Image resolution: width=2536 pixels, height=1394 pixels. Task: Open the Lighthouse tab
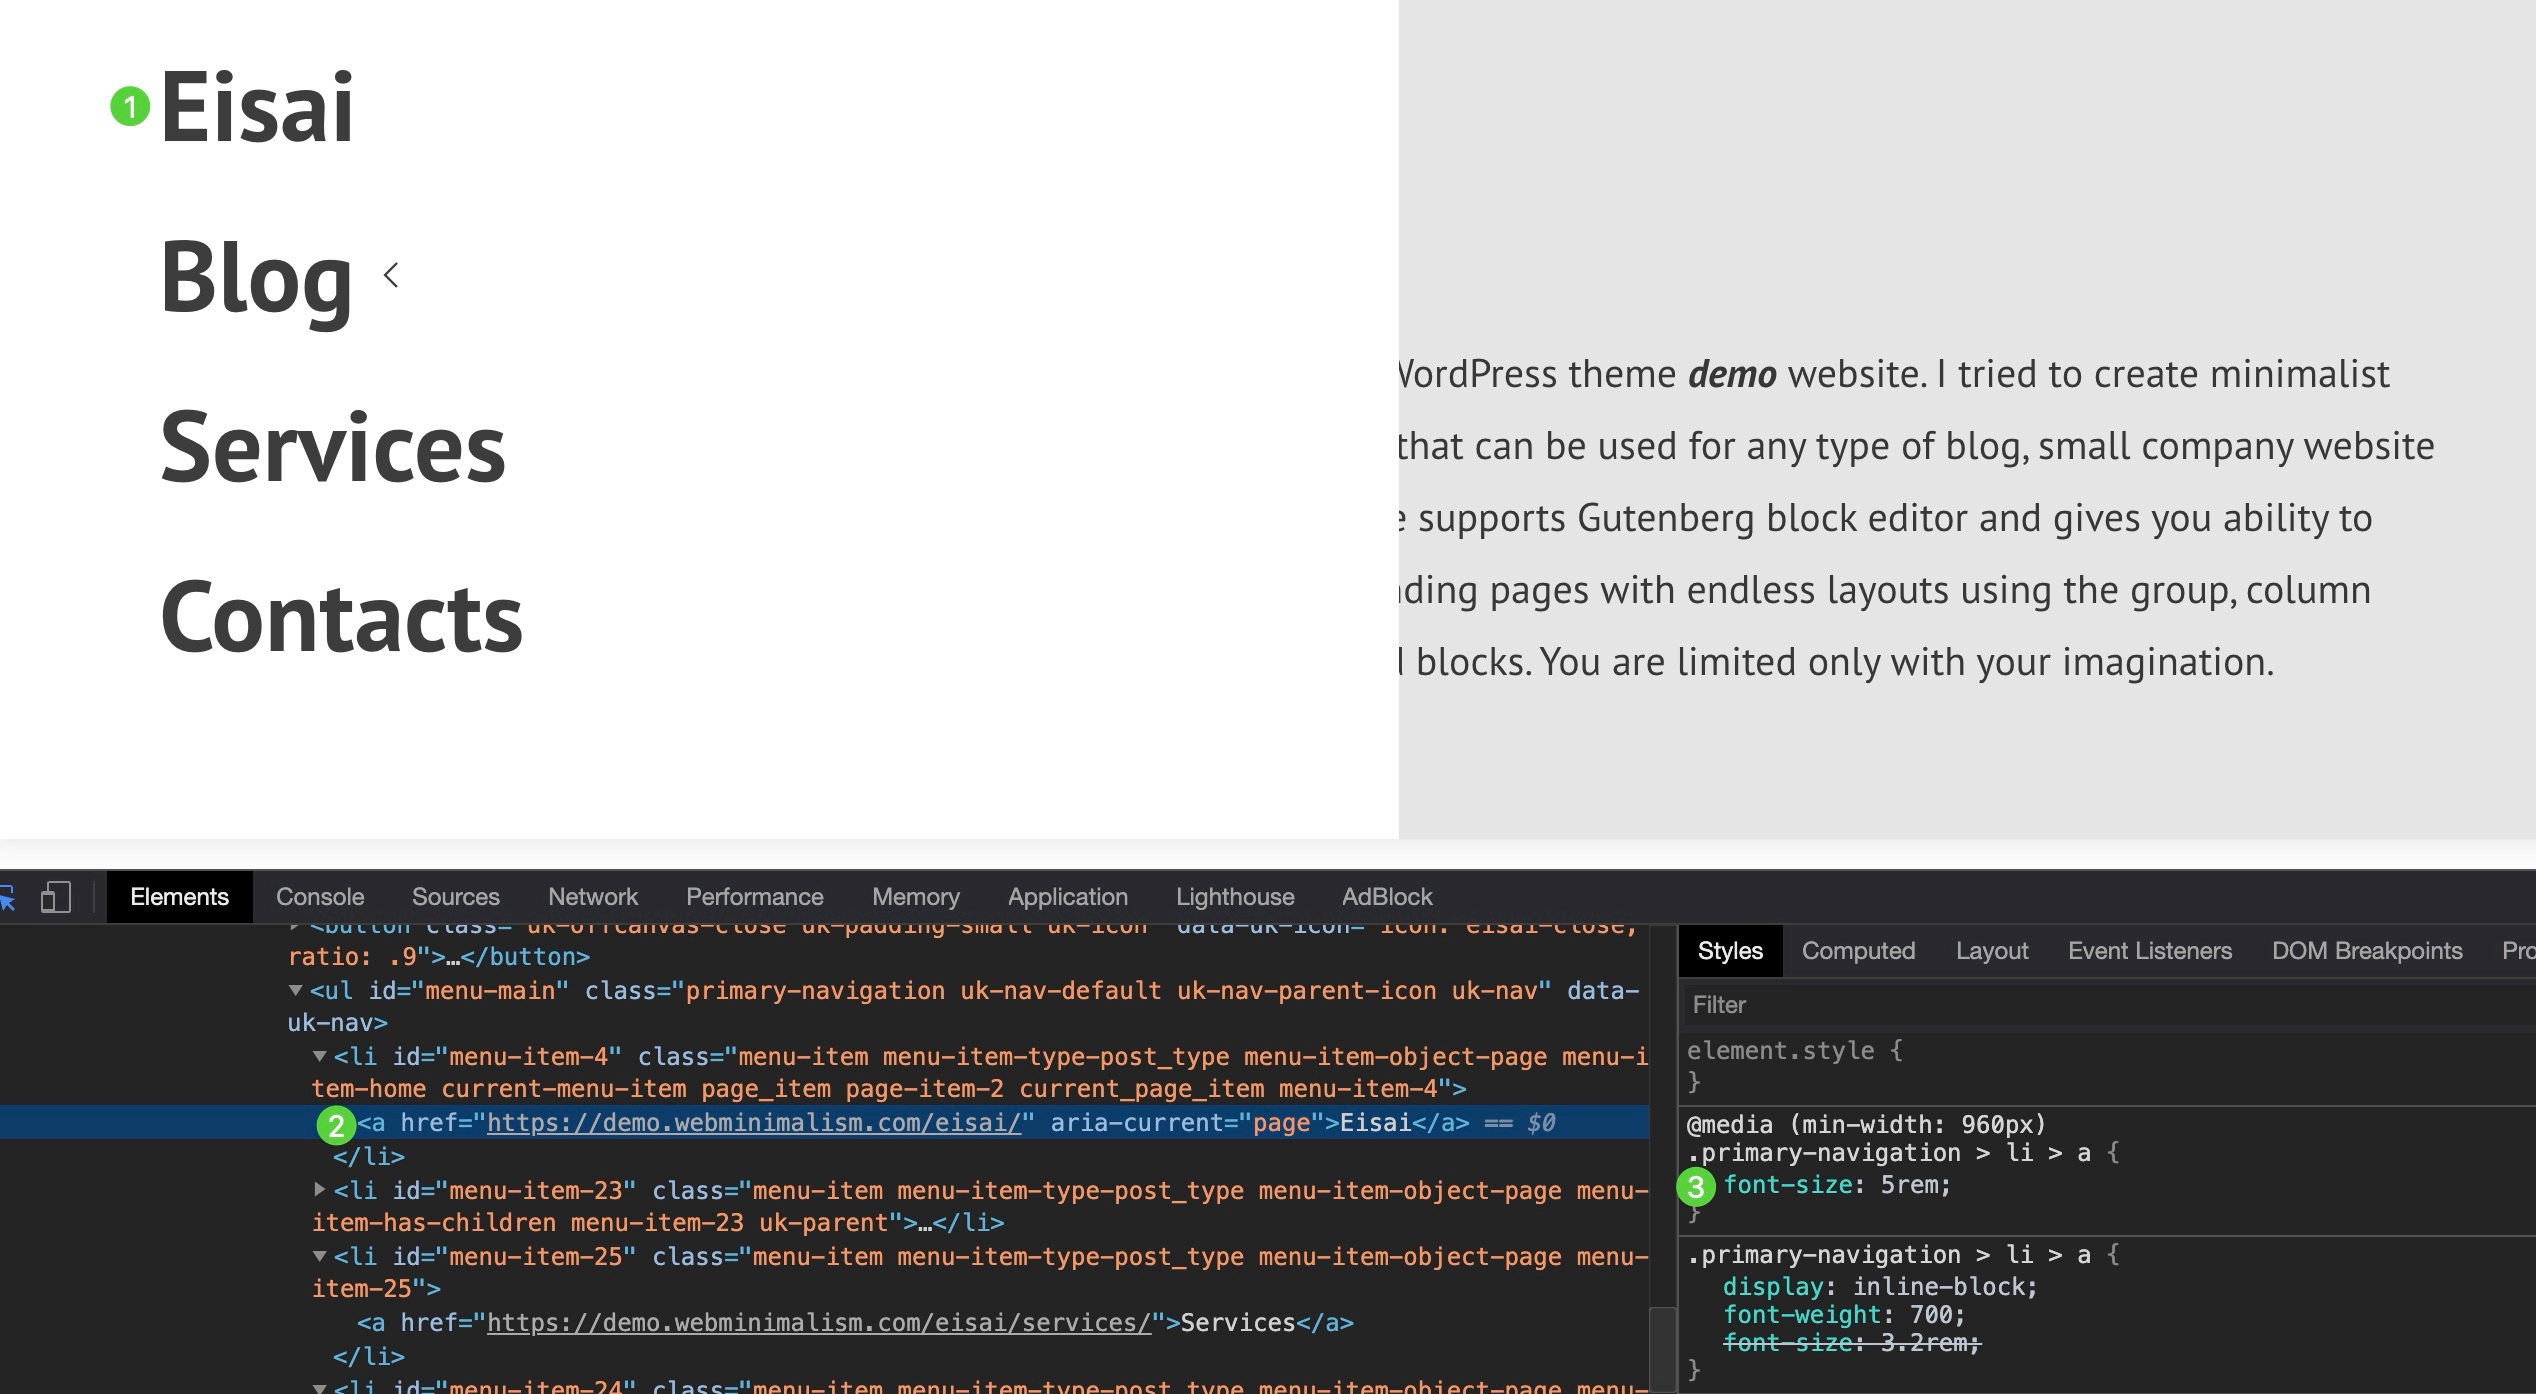click(1234, 897)
